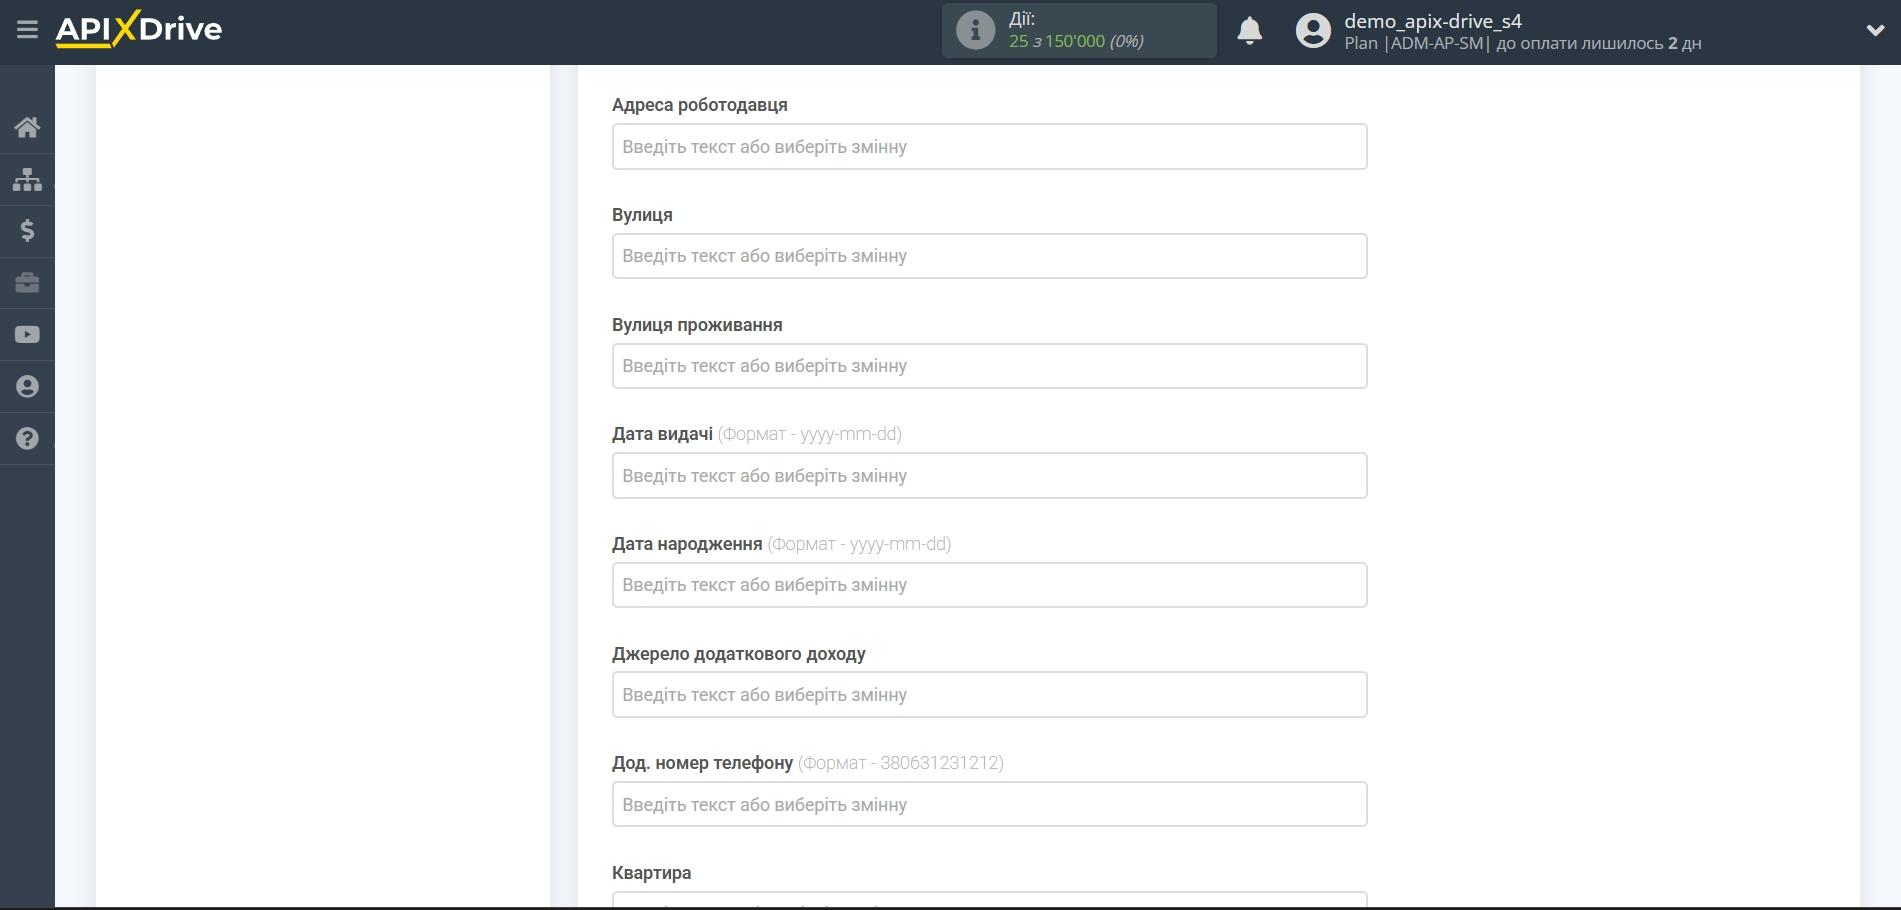Click the ApiX-Drive logo

(x=139, y=29)
